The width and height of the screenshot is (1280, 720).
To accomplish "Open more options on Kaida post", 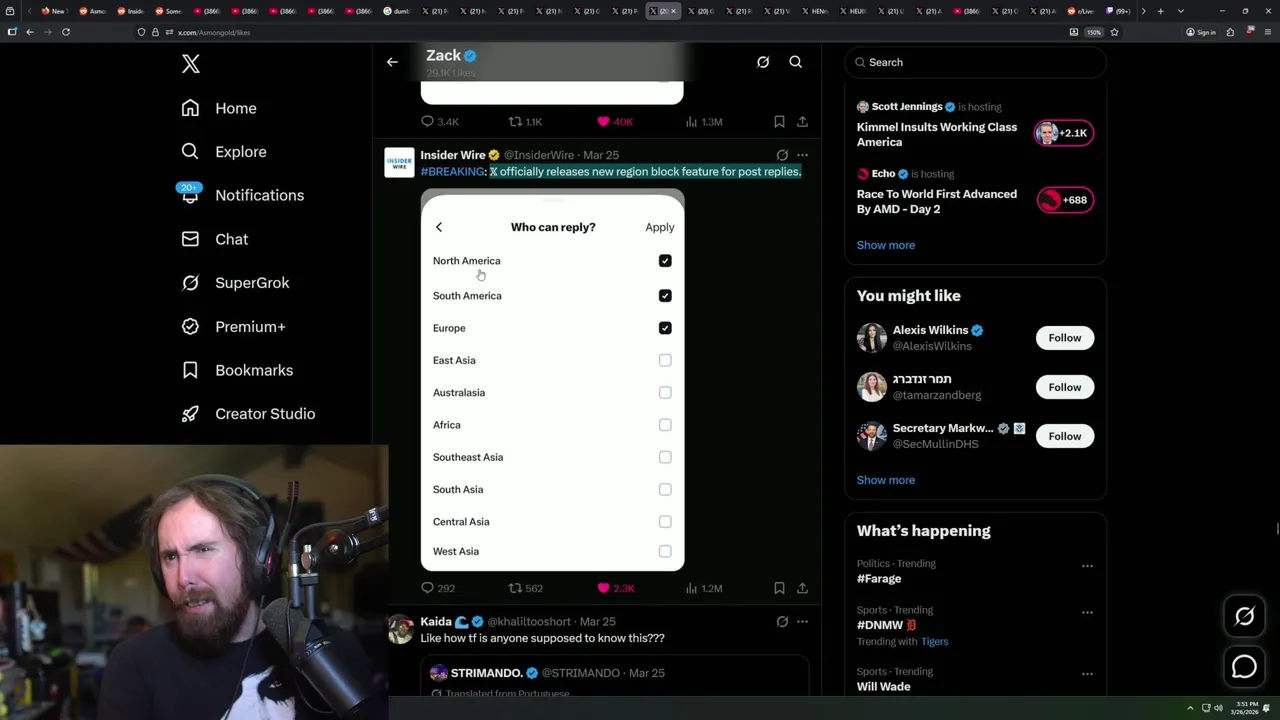I will pos(802,621).
